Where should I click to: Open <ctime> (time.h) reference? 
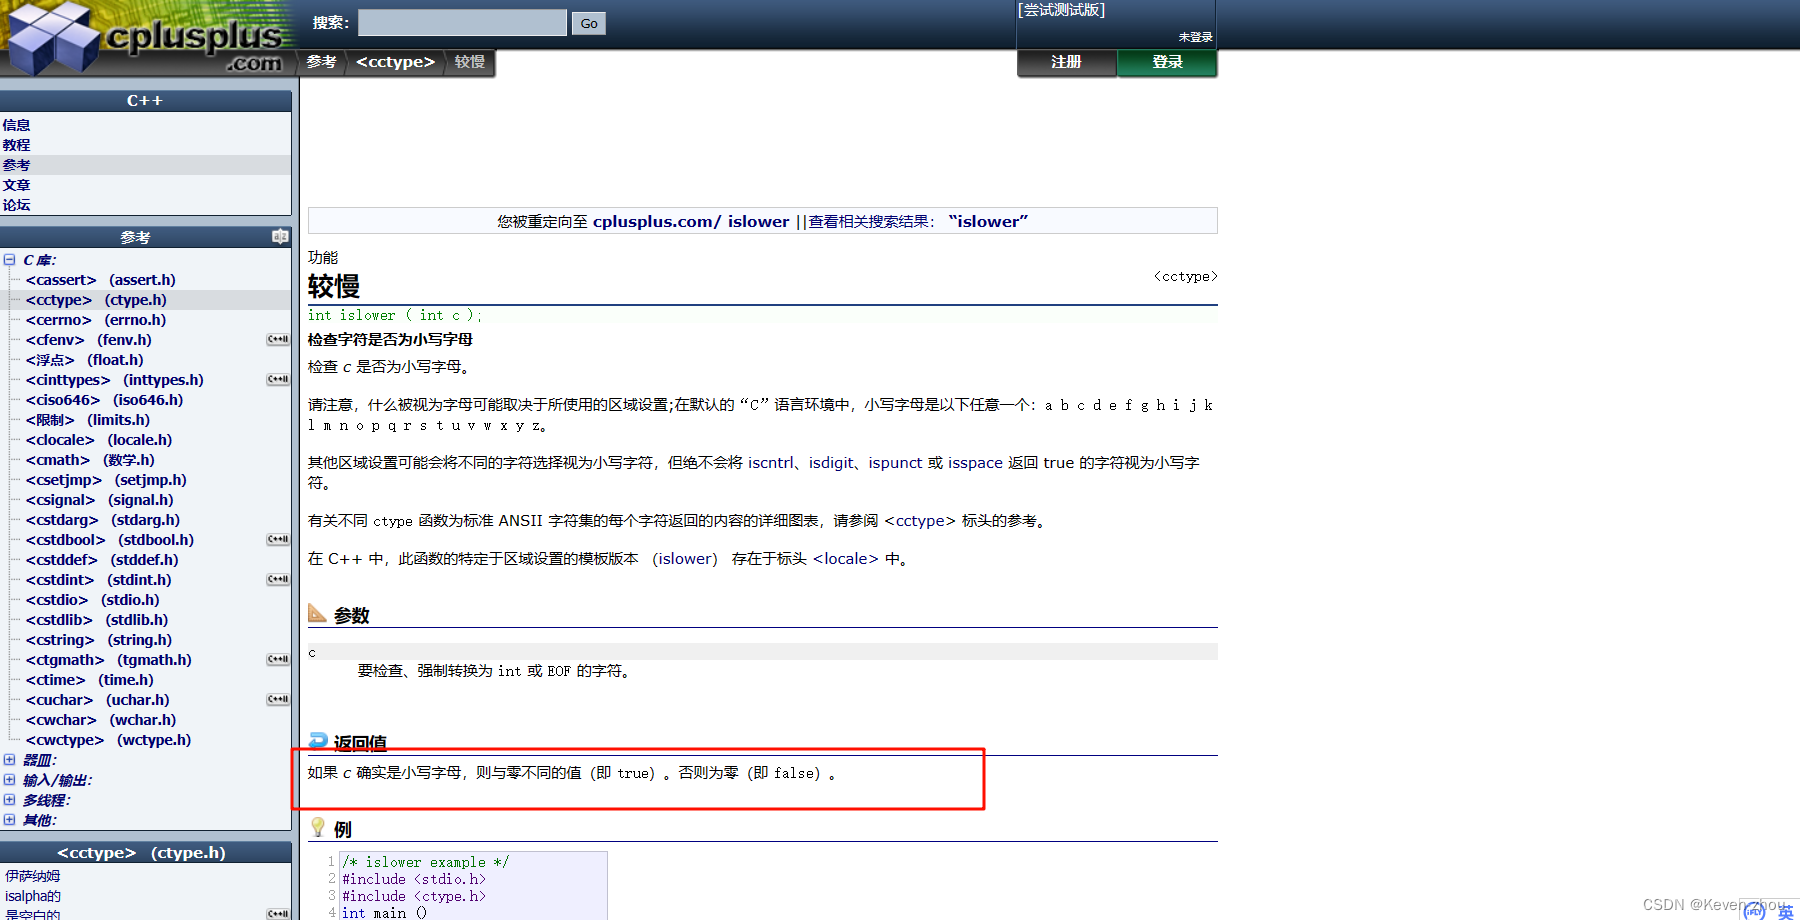[90, 680]
